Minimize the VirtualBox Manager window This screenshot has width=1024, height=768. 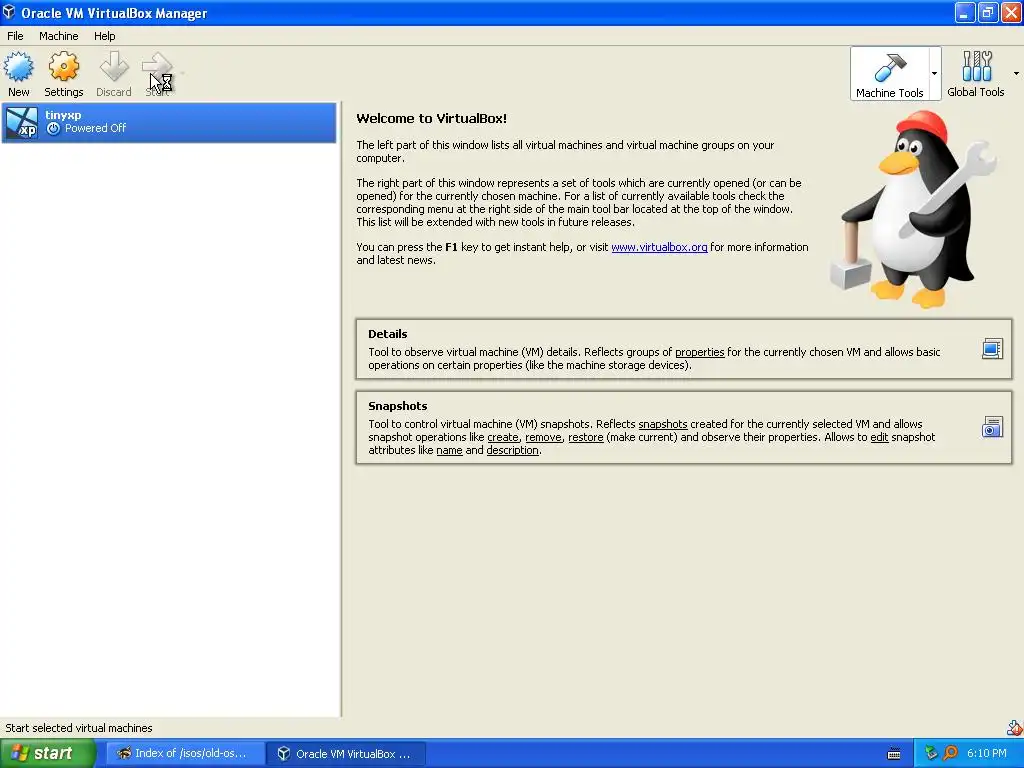(964, 12)
